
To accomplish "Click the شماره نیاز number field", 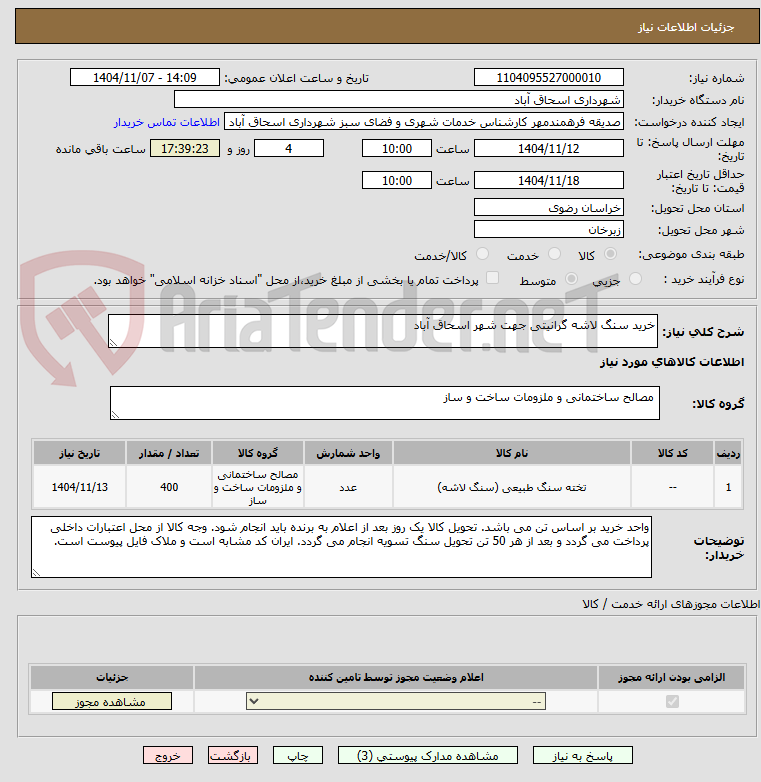I will [x=549, y=78].
